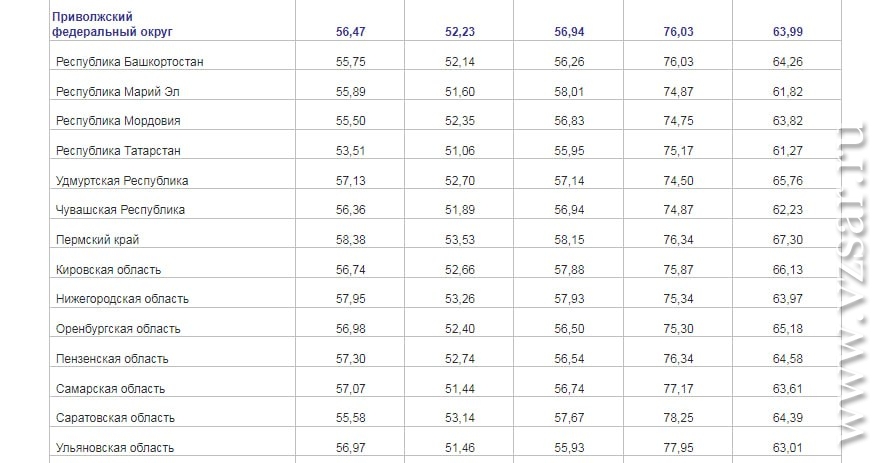Select the Чувашская Республика row label

click(120, 210)
